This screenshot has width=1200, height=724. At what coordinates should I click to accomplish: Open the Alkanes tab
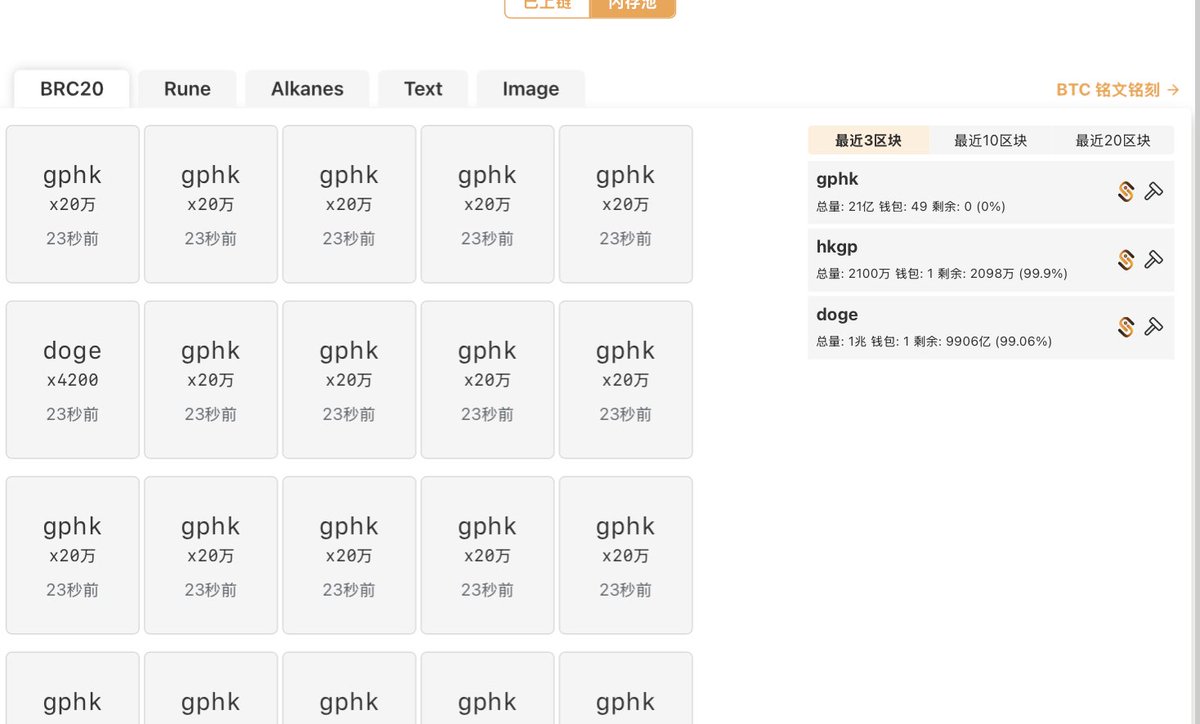point(307,88)
